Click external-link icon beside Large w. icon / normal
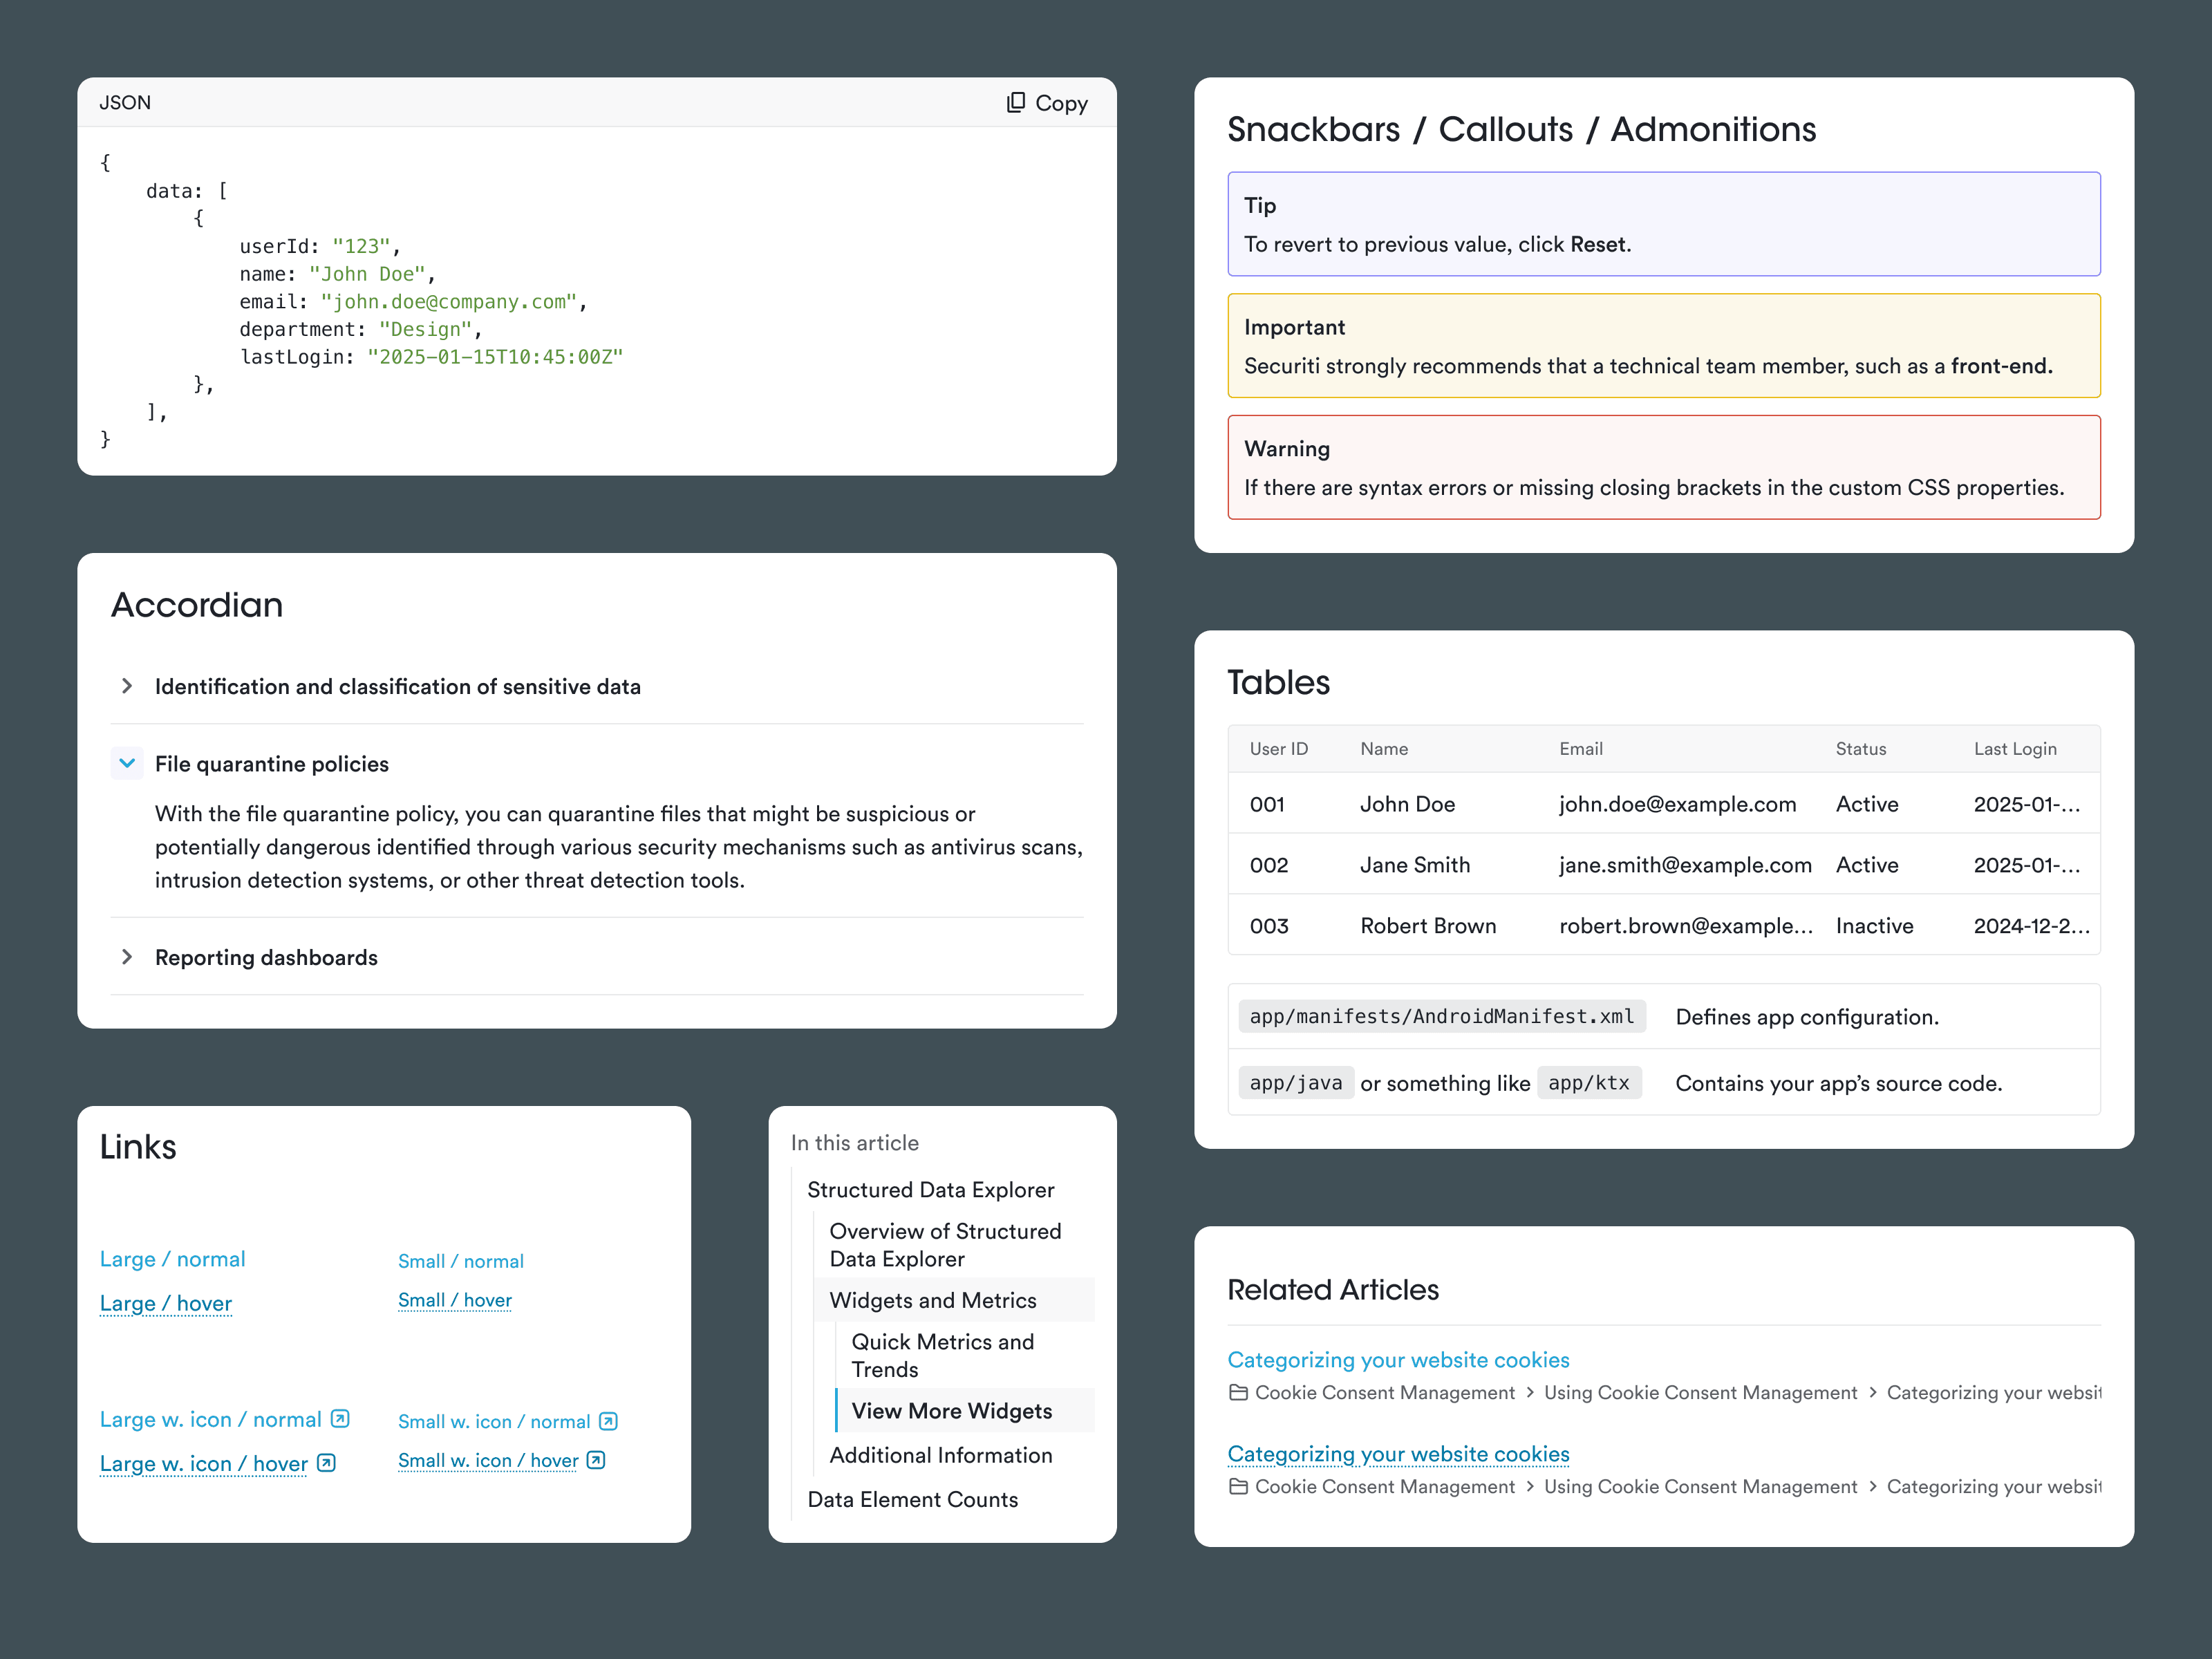The height and width of the screenshot is (1659, 2212). 340,1419
